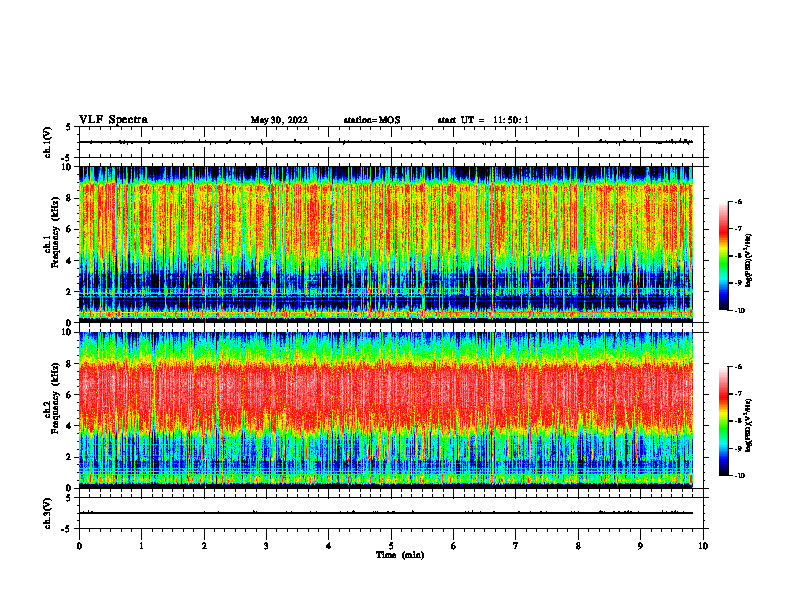This screenshot has width=792, height=612.
Task: Click the "9" tick on the time axis
Action: click(640, 546)
